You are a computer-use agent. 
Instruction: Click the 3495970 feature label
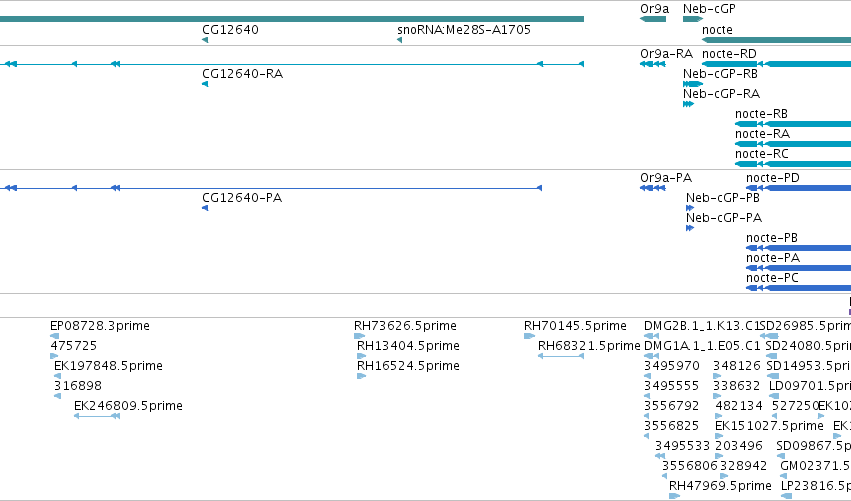click(x=672, y=366)
